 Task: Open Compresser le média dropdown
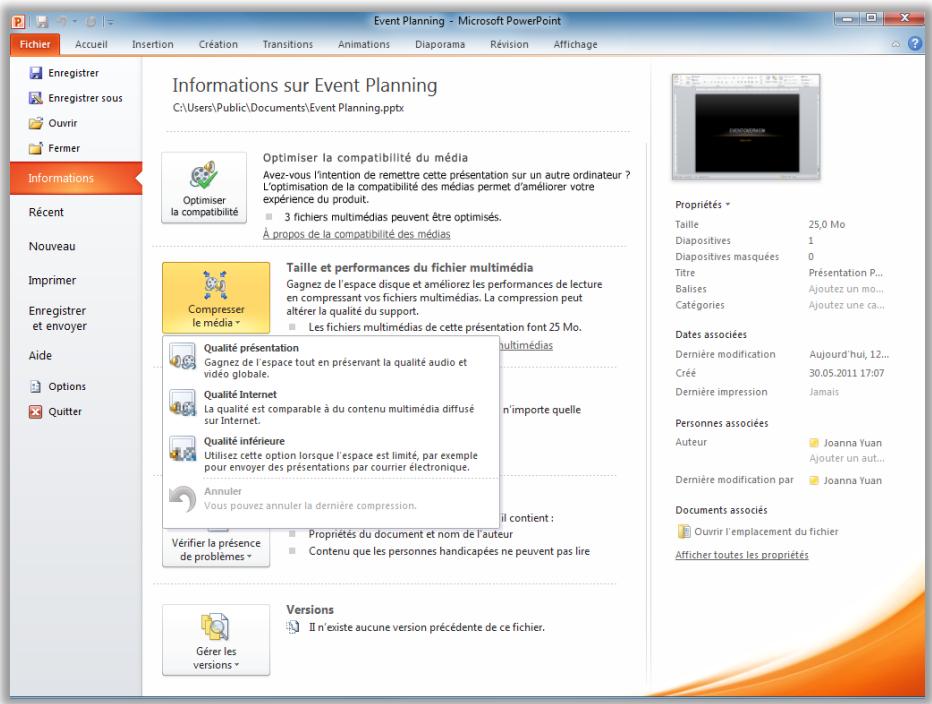216,298
